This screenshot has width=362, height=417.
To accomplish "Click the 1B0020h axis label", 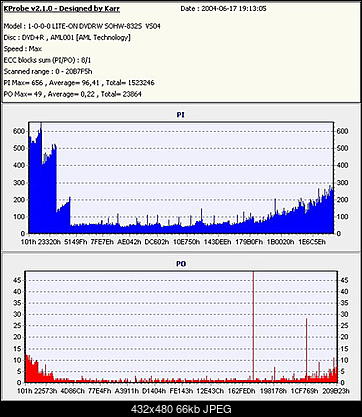I will point(280,242).
